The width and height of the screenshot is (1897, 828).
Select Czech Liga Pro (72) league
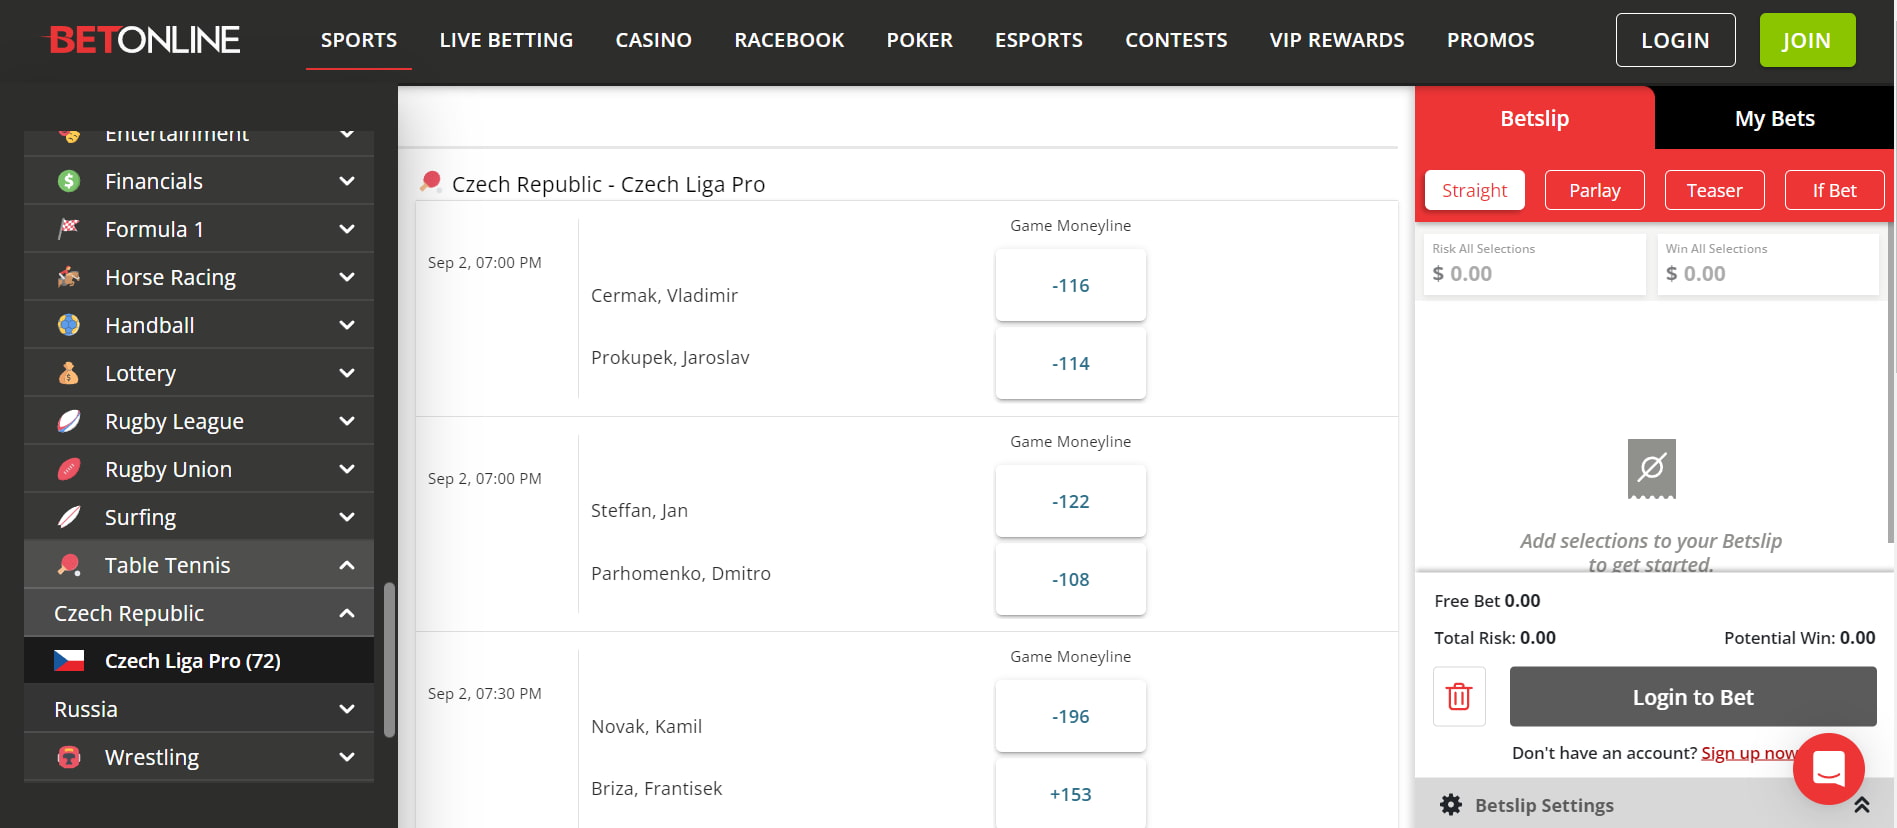click(x=199, y=661)
